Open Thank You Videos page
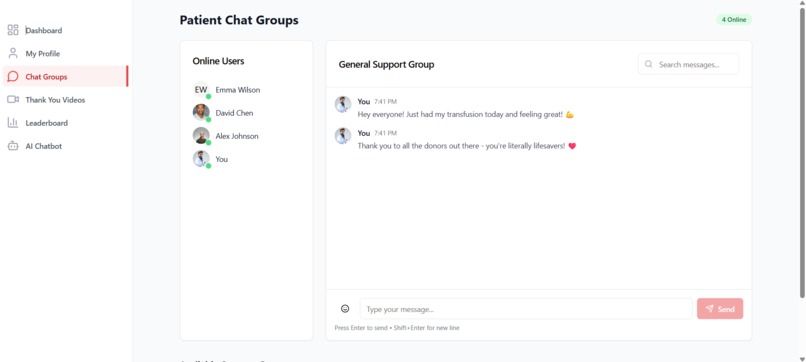The image size is (806, 362). click(65, 100)
